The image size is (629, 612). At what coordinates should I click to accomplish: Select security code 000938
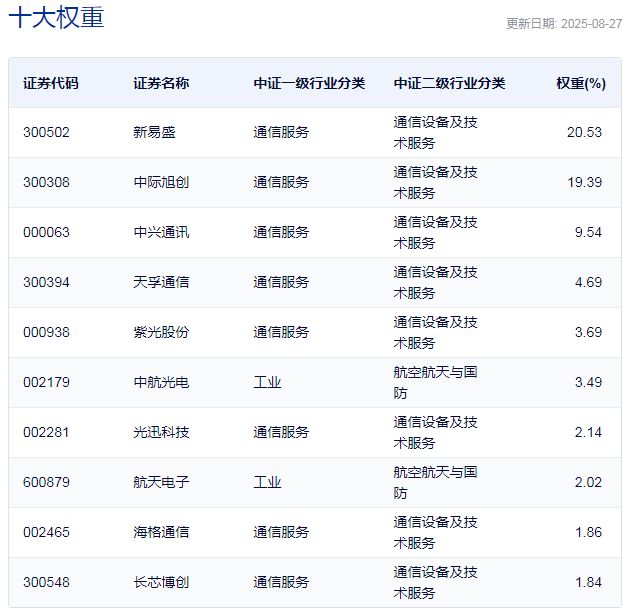click(x=47, y=332)
